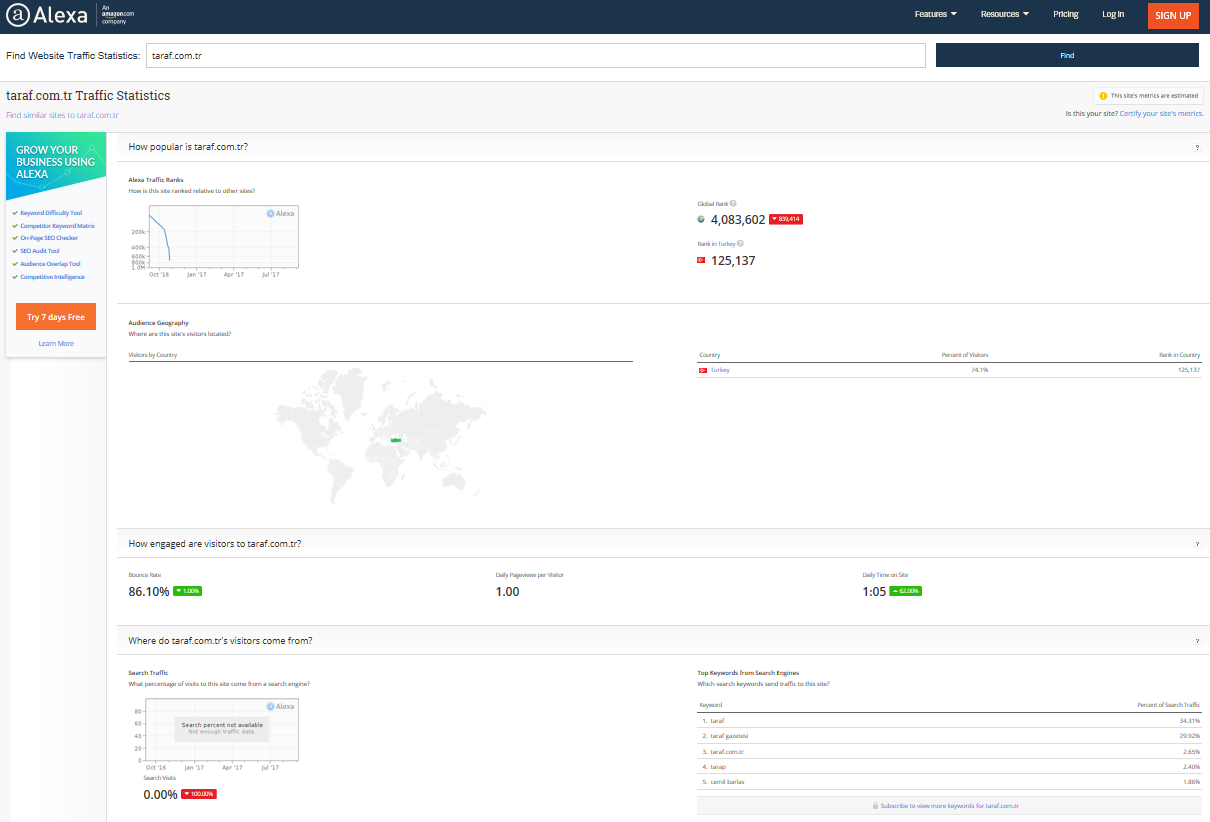Screen dimensions: 1210x822
Task: Click the globe icon next to 4,083,602
Action: 702,220
